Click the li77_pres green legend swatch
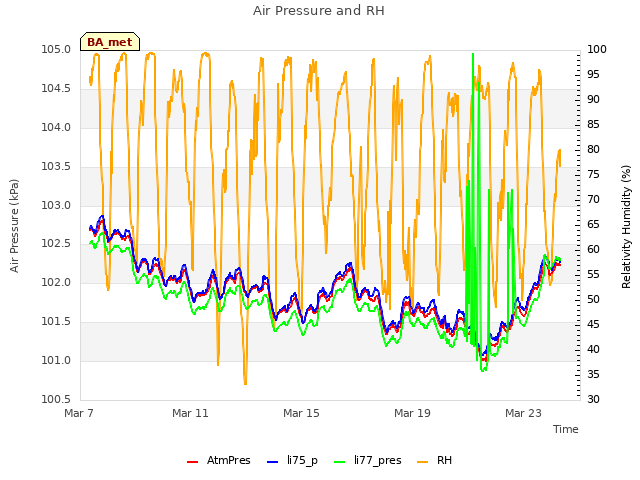640x480 pixels. tap(340, 462)
